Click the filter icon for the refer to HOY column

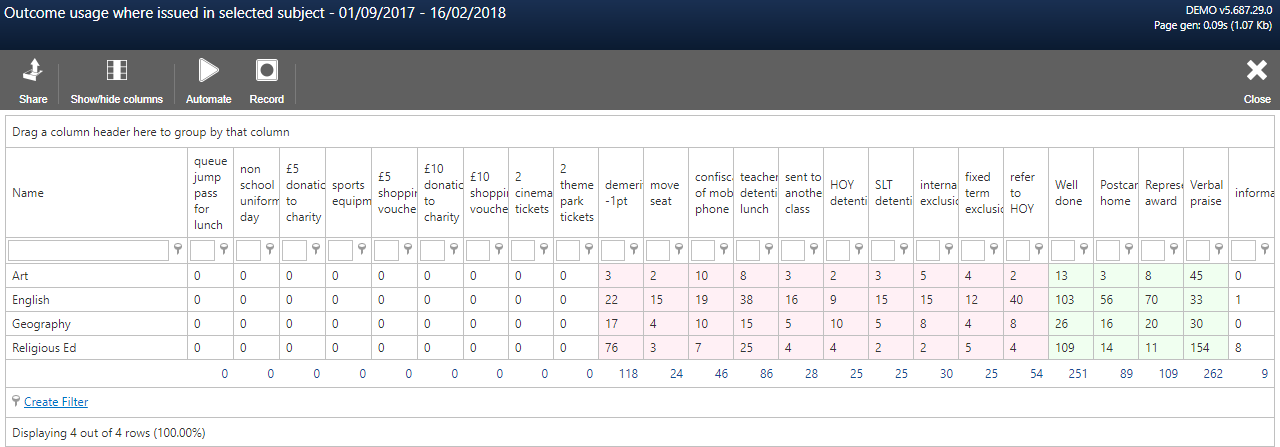click(1039, 250)
